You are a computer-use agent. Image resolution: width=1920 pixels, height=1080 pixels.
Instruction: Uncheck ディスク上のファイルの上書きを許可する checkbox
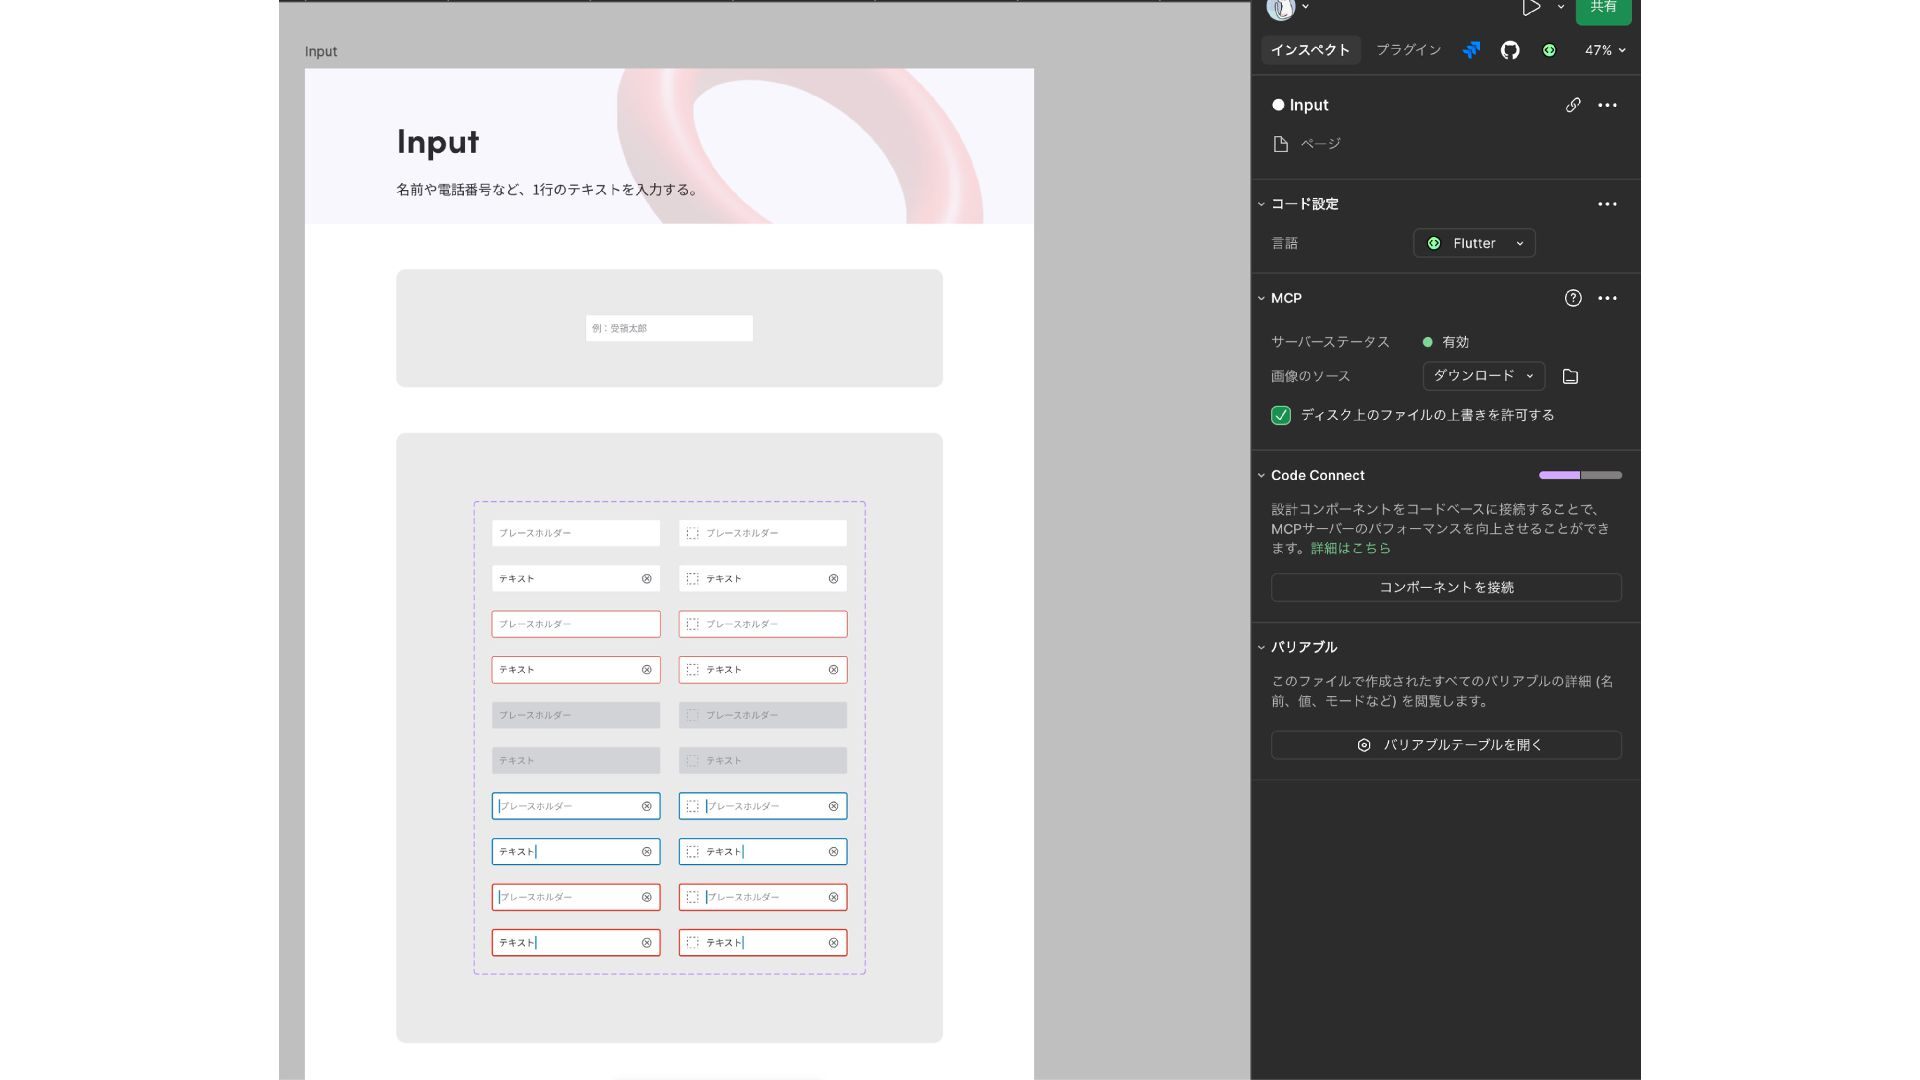pyautogui.click(x=1281, y=415)
